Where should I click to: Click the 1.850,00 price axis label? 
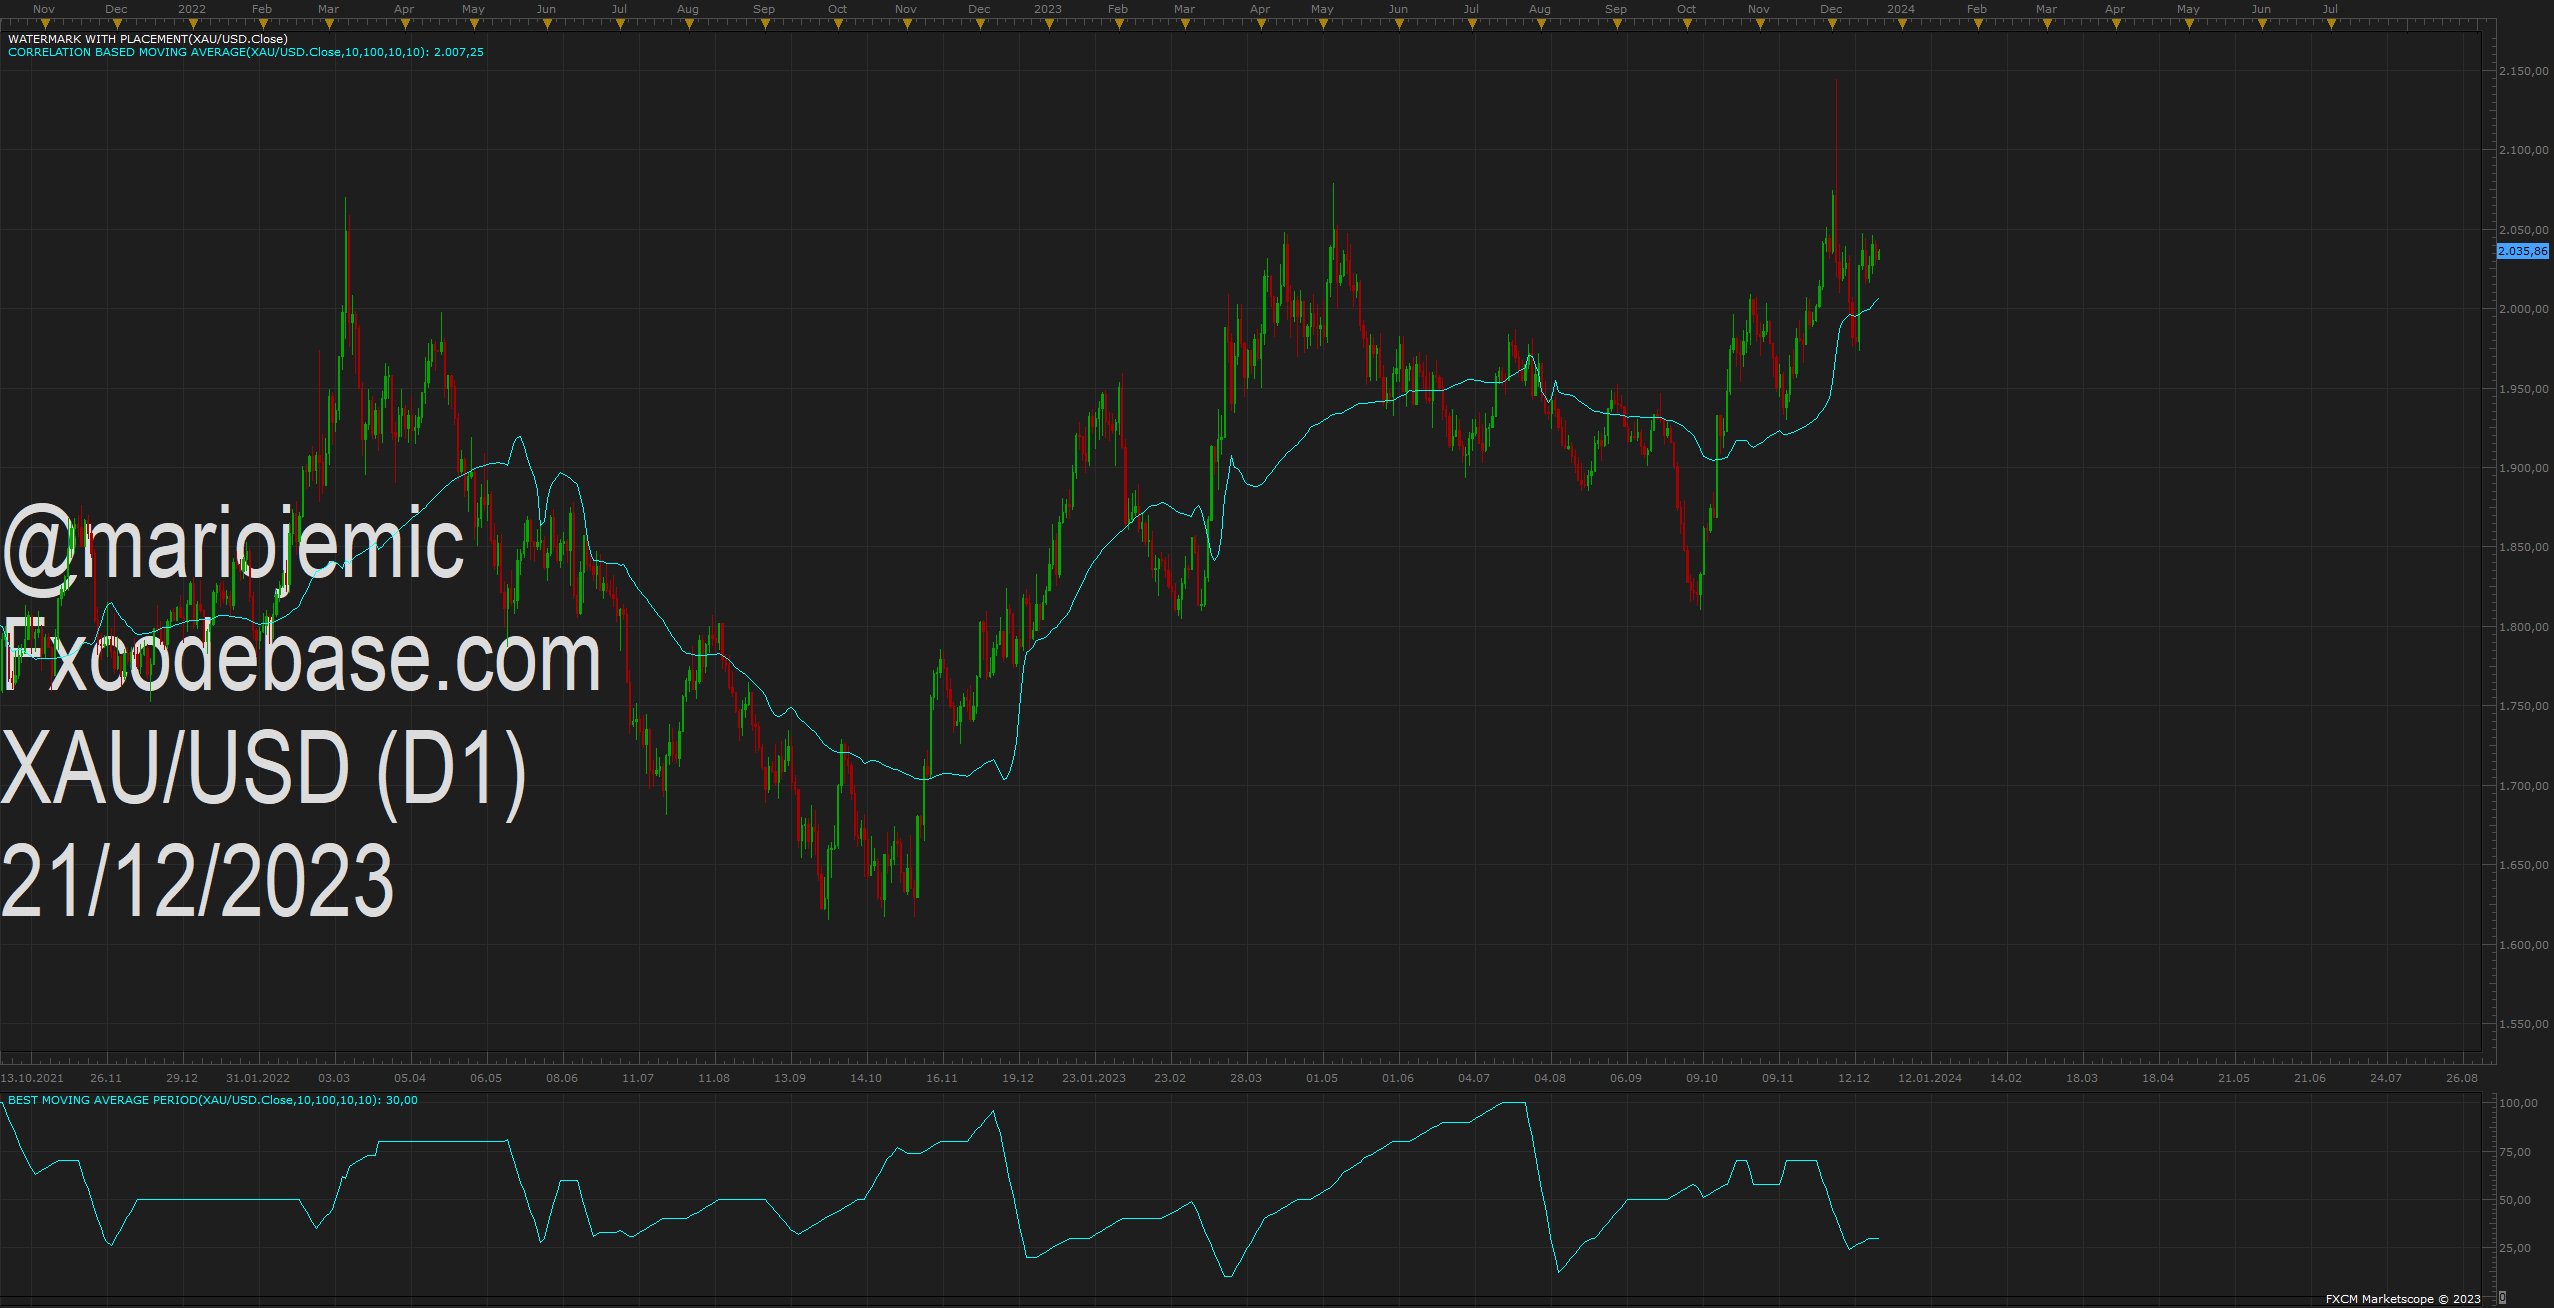pos(2524,547)
